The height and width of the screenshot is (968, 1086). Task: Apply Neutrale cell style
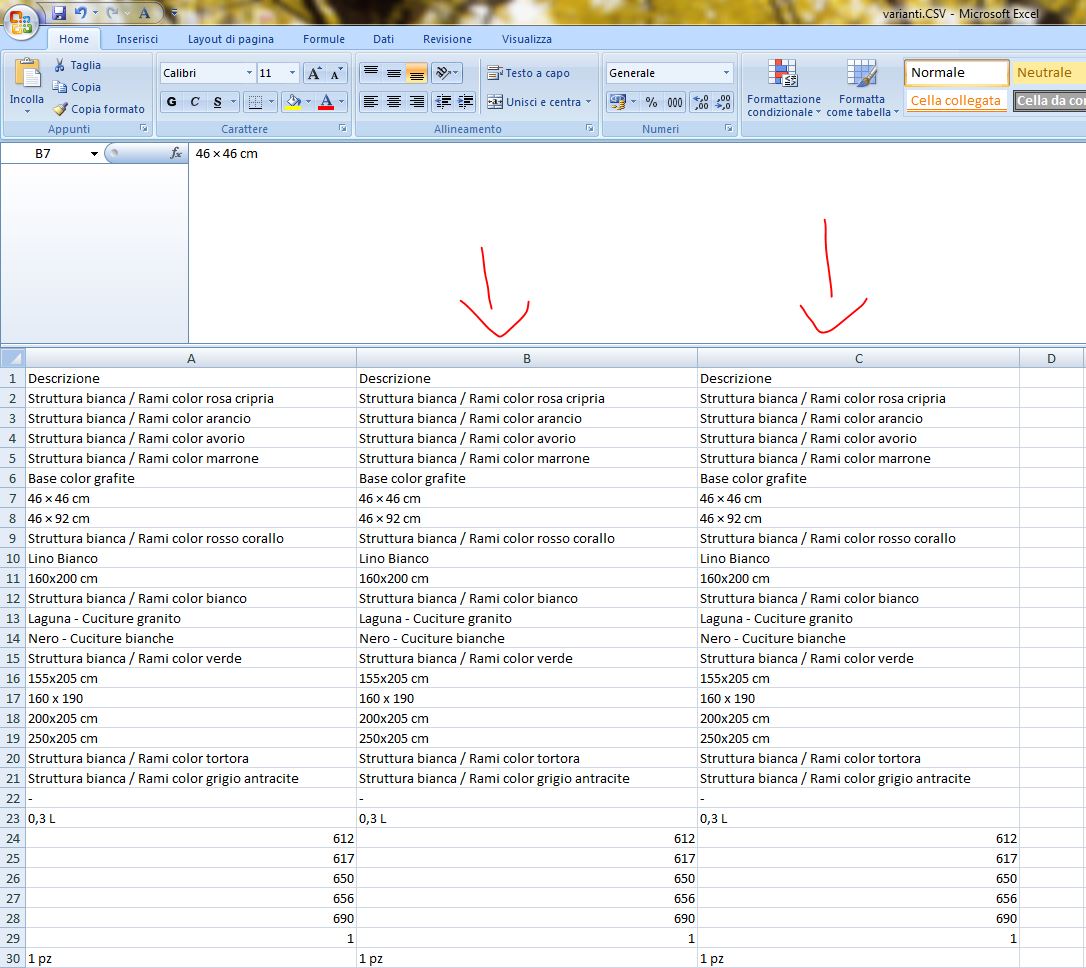(x=1049, y=73)
